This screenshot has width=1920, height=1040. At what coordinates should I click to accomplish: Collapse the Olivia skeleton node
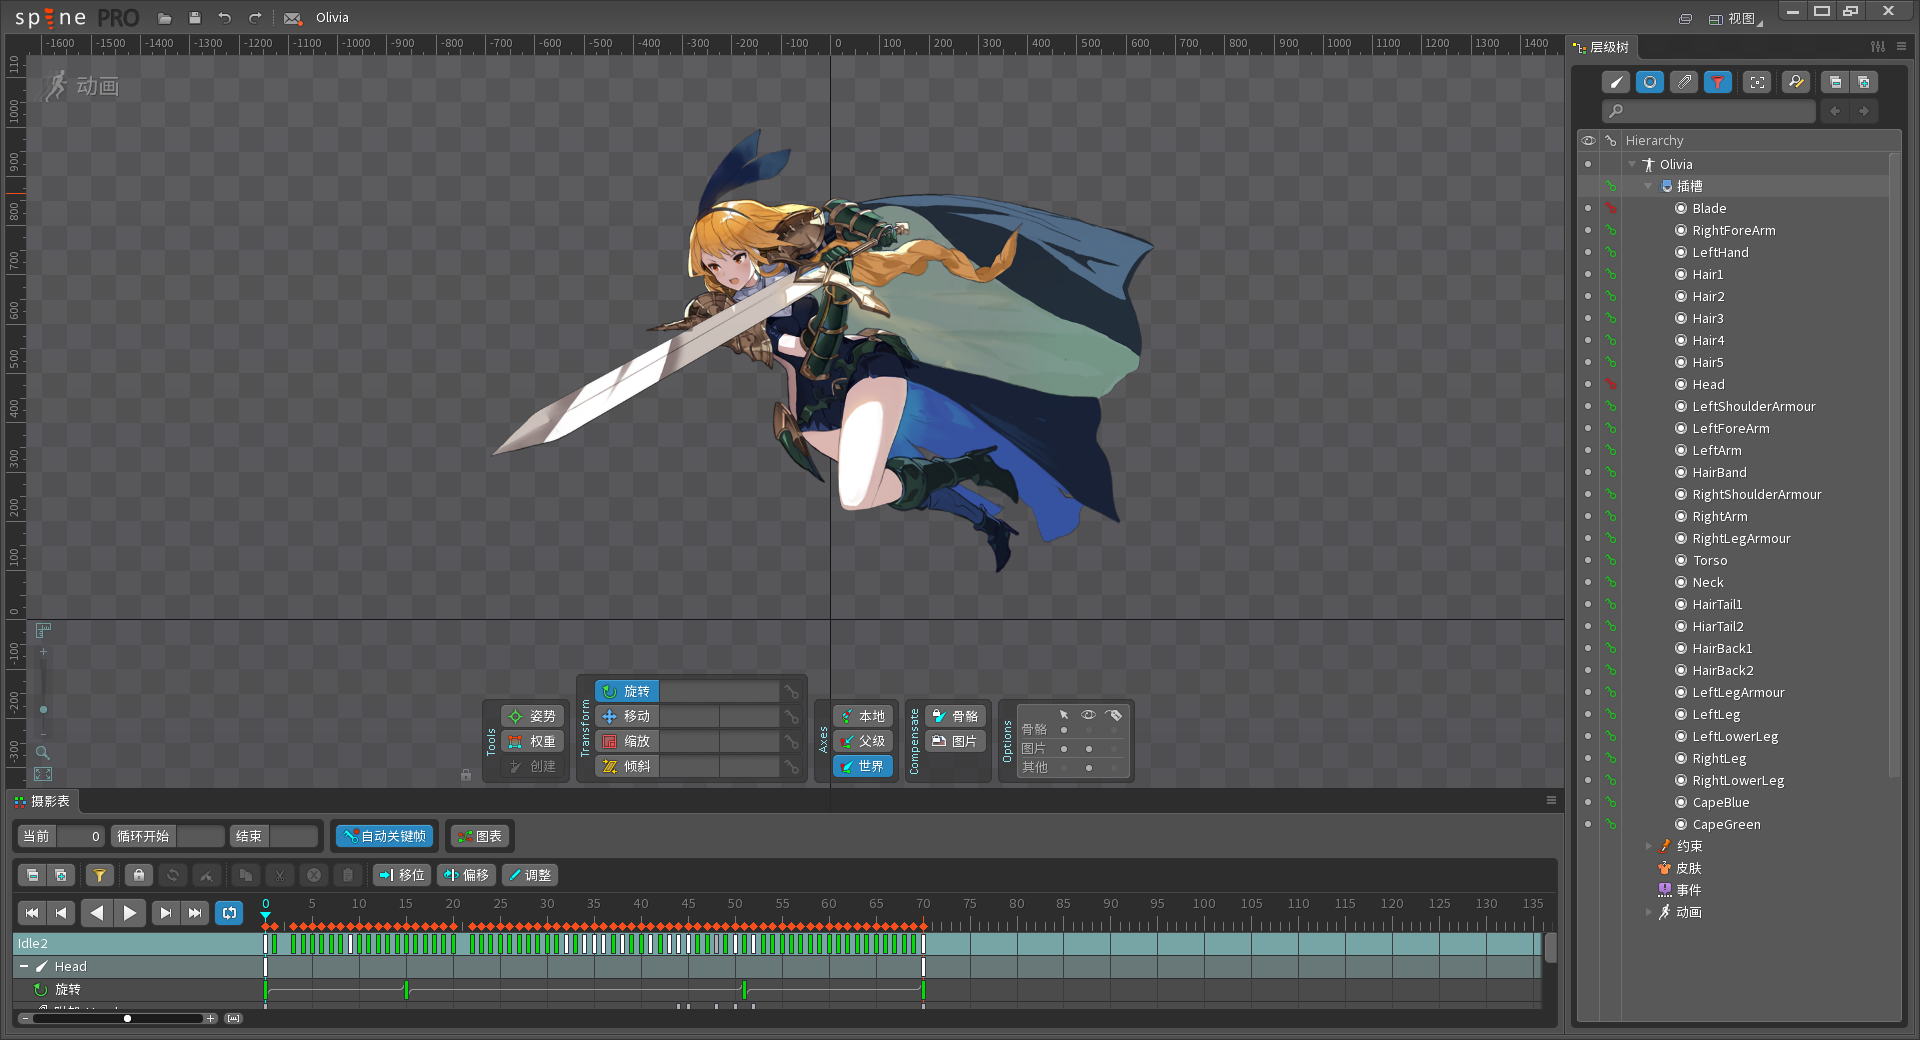[x=1632, y=164]
